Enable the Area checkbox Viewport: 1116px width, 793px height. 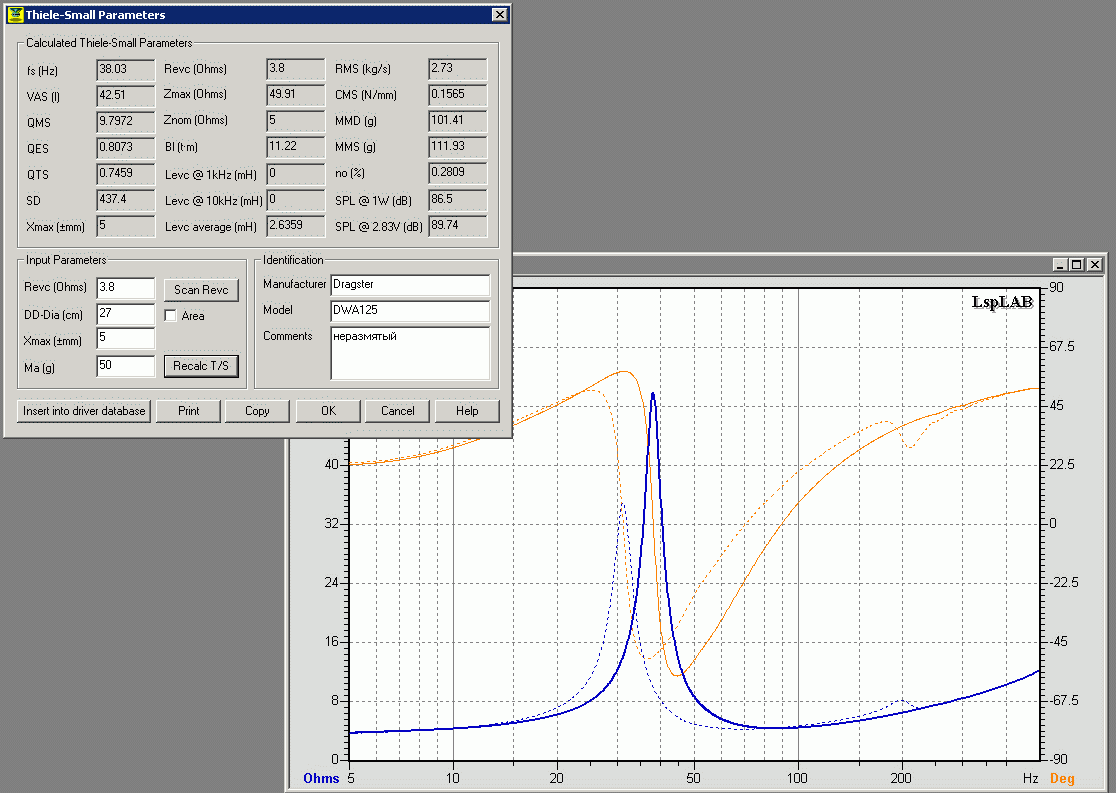171,316
